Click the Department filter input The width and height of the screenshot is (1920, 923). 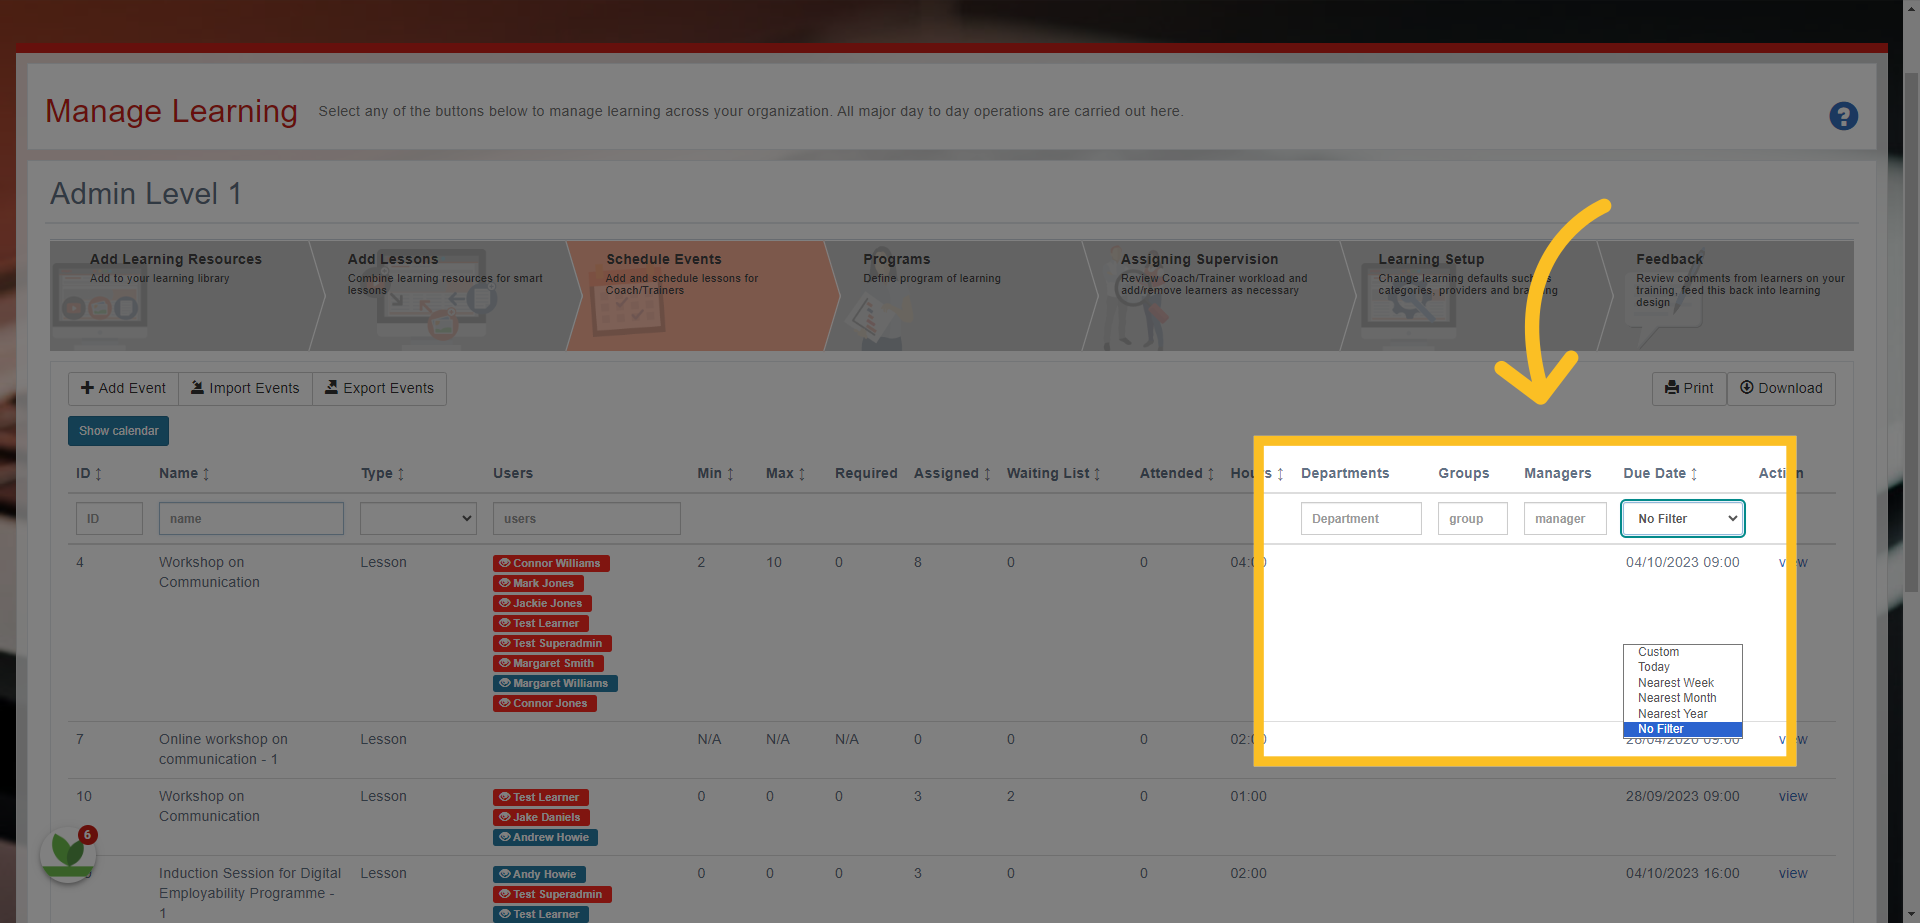tap(1361, 518)
